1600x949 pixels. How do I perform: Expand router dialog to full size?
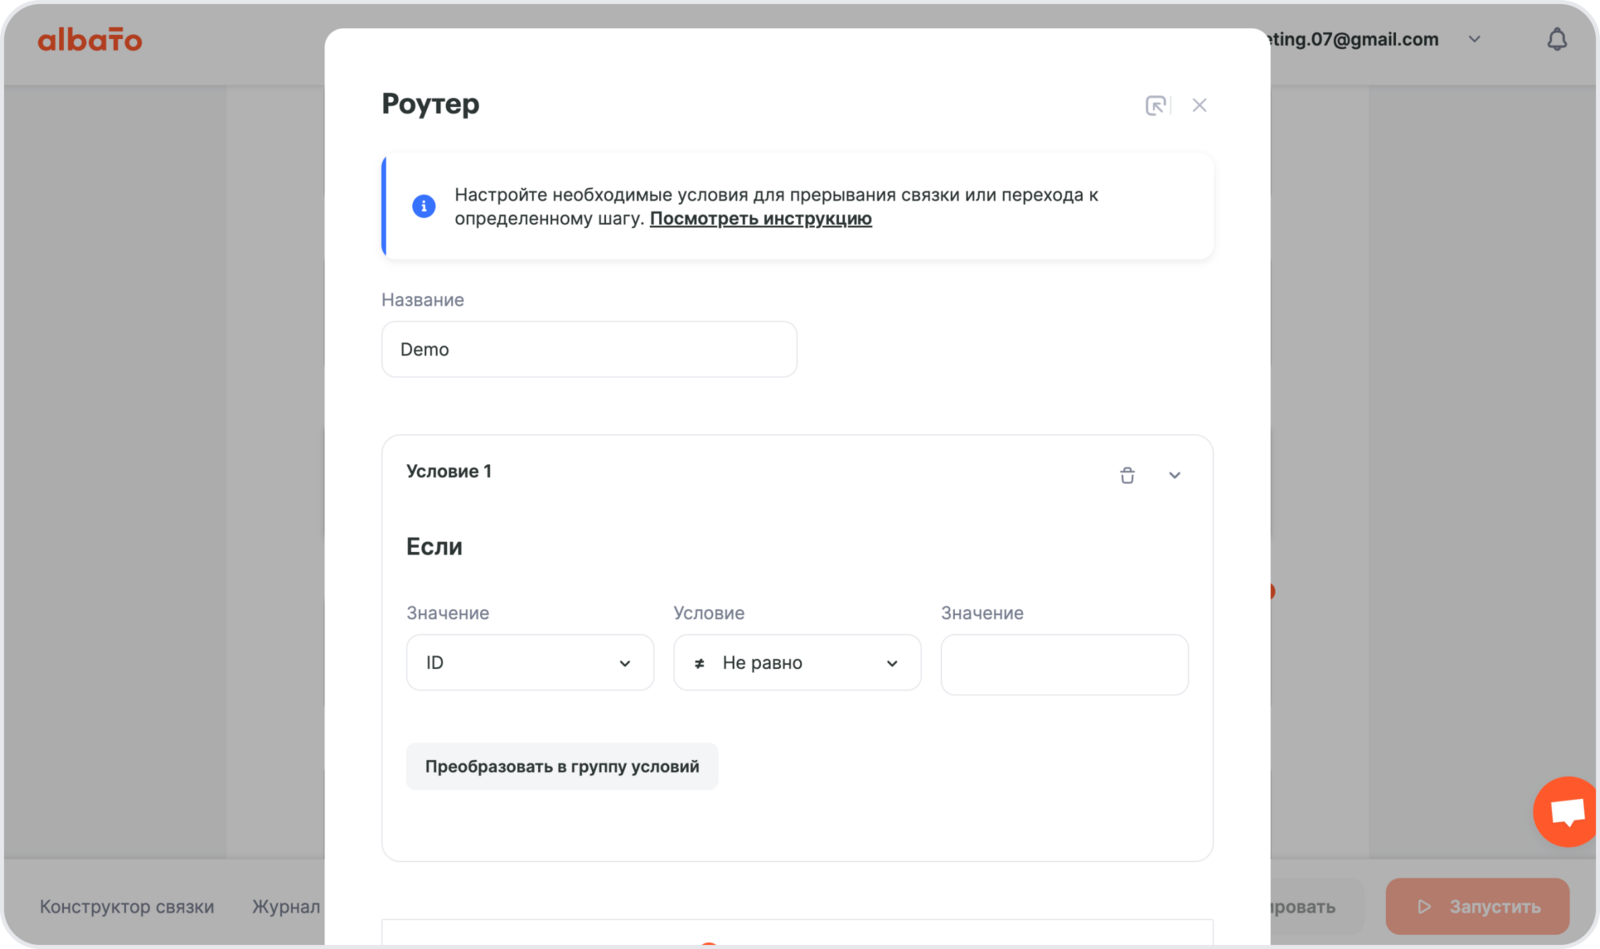1155,105
